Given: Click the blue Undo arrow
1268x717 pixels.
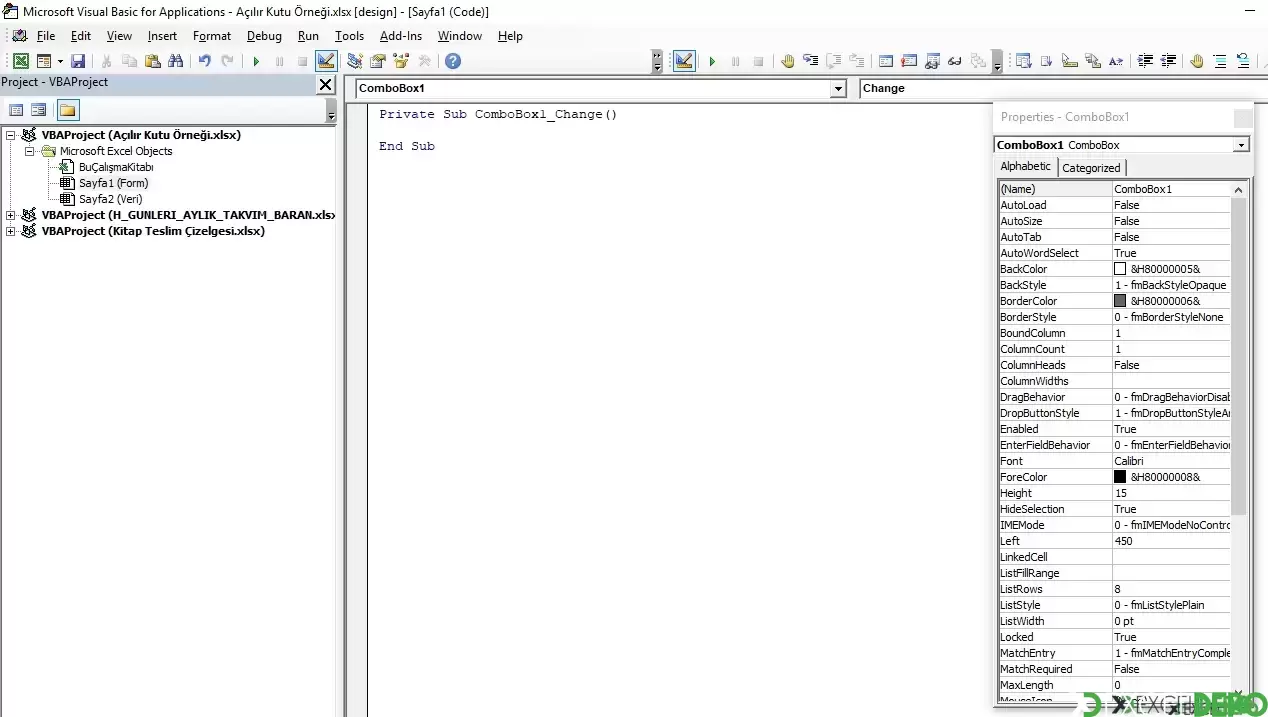Looking at the screenshot, I should tap(204, 61).
